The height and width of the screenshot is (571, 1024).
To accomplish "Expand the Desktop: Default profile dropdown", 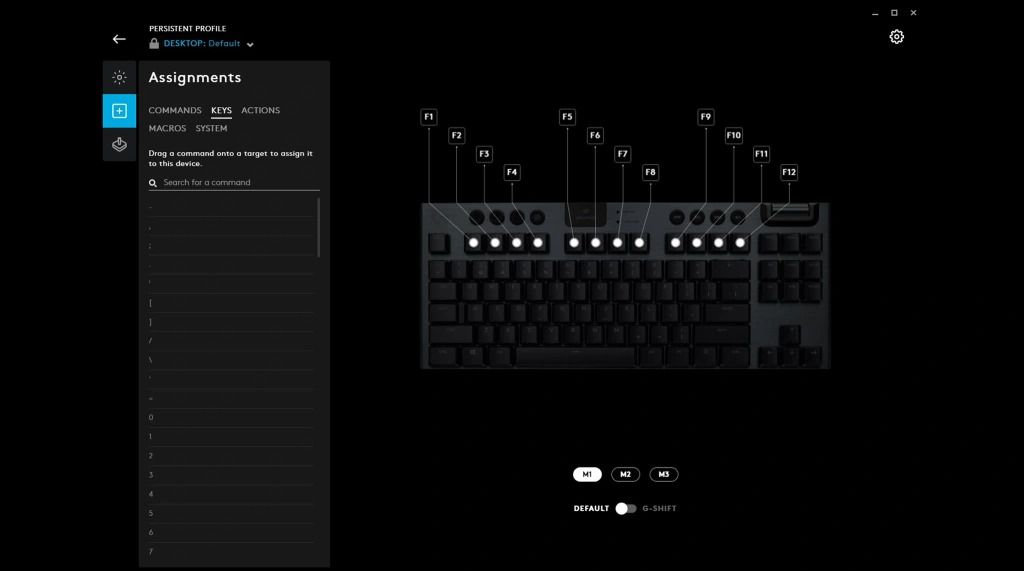I will (x=250, y=44).
